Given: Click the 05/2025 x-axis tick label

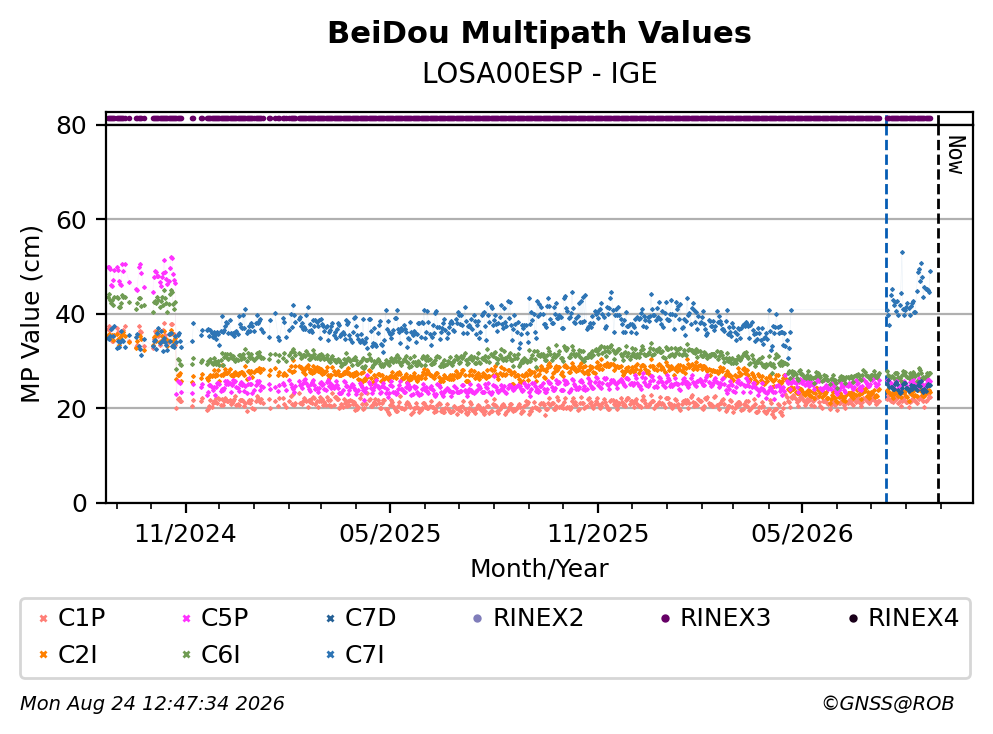Looking at the screenshot, I should pyautogui.click(x=389, y=534).
